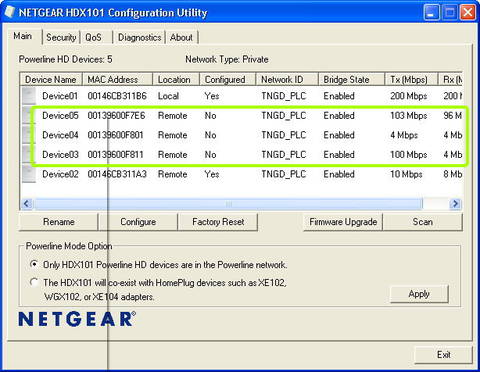Minimize the Configuration Utility window
The height and width of the screenshot is (372, 480).
tap(431, 13)
